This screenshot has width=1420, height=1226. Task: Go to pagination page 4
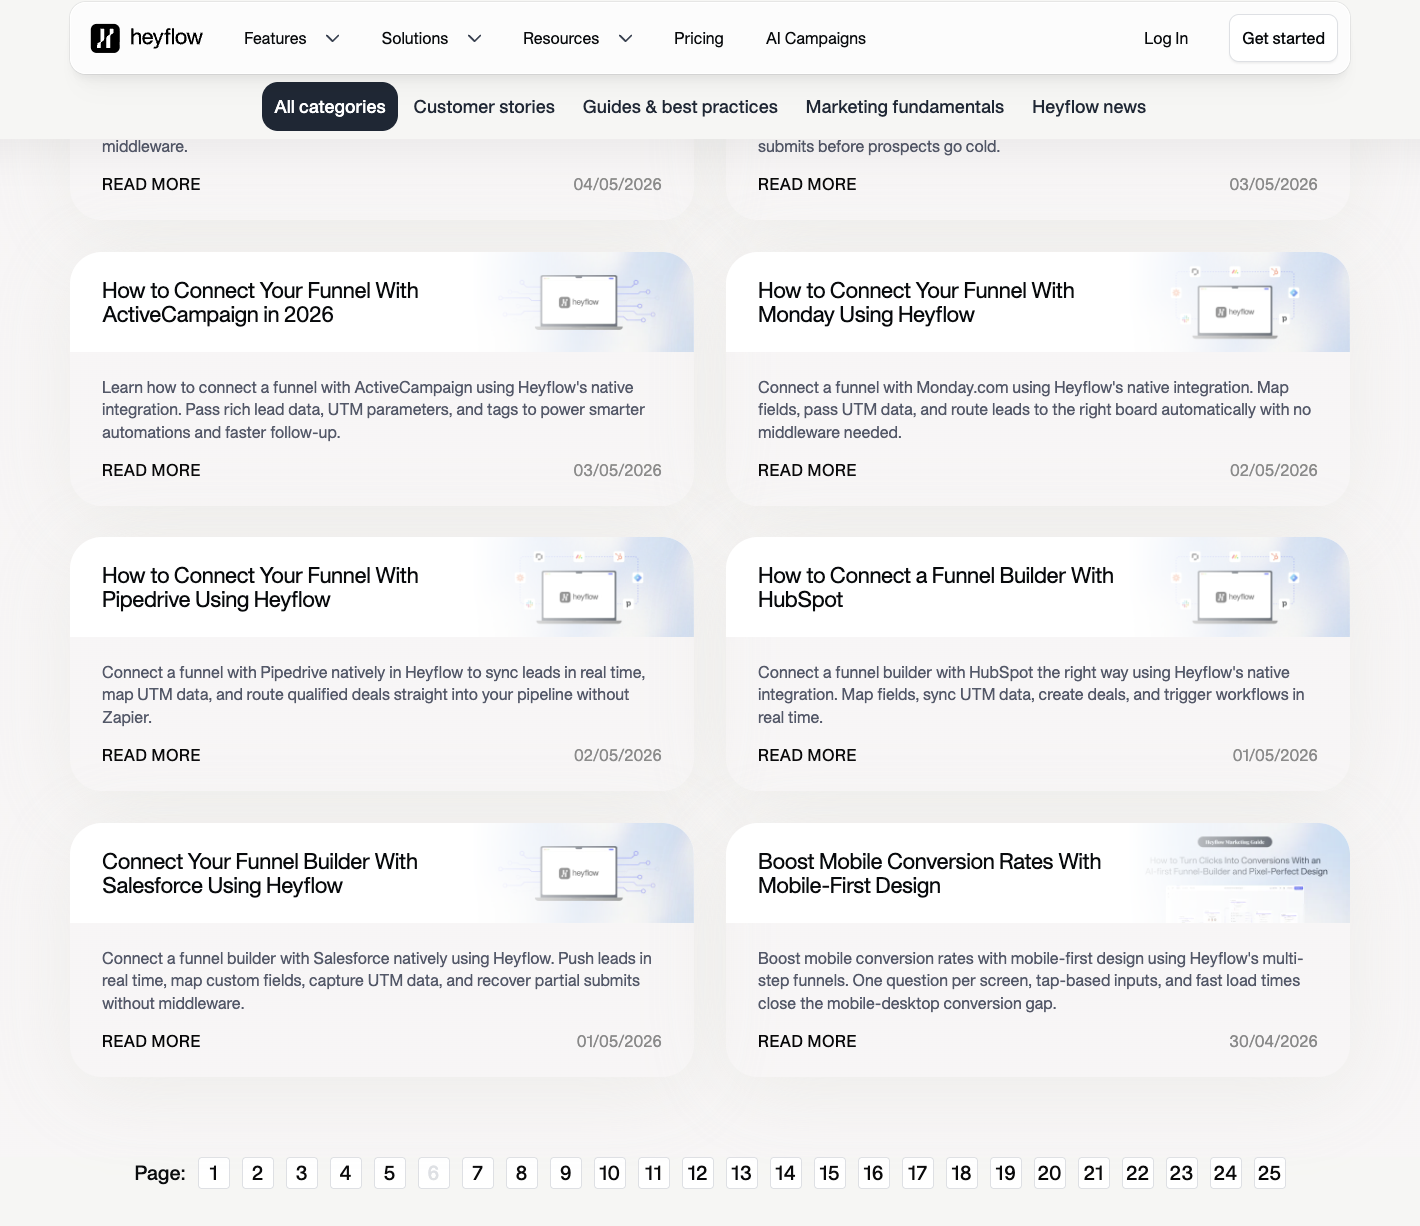click(346, 1173)
